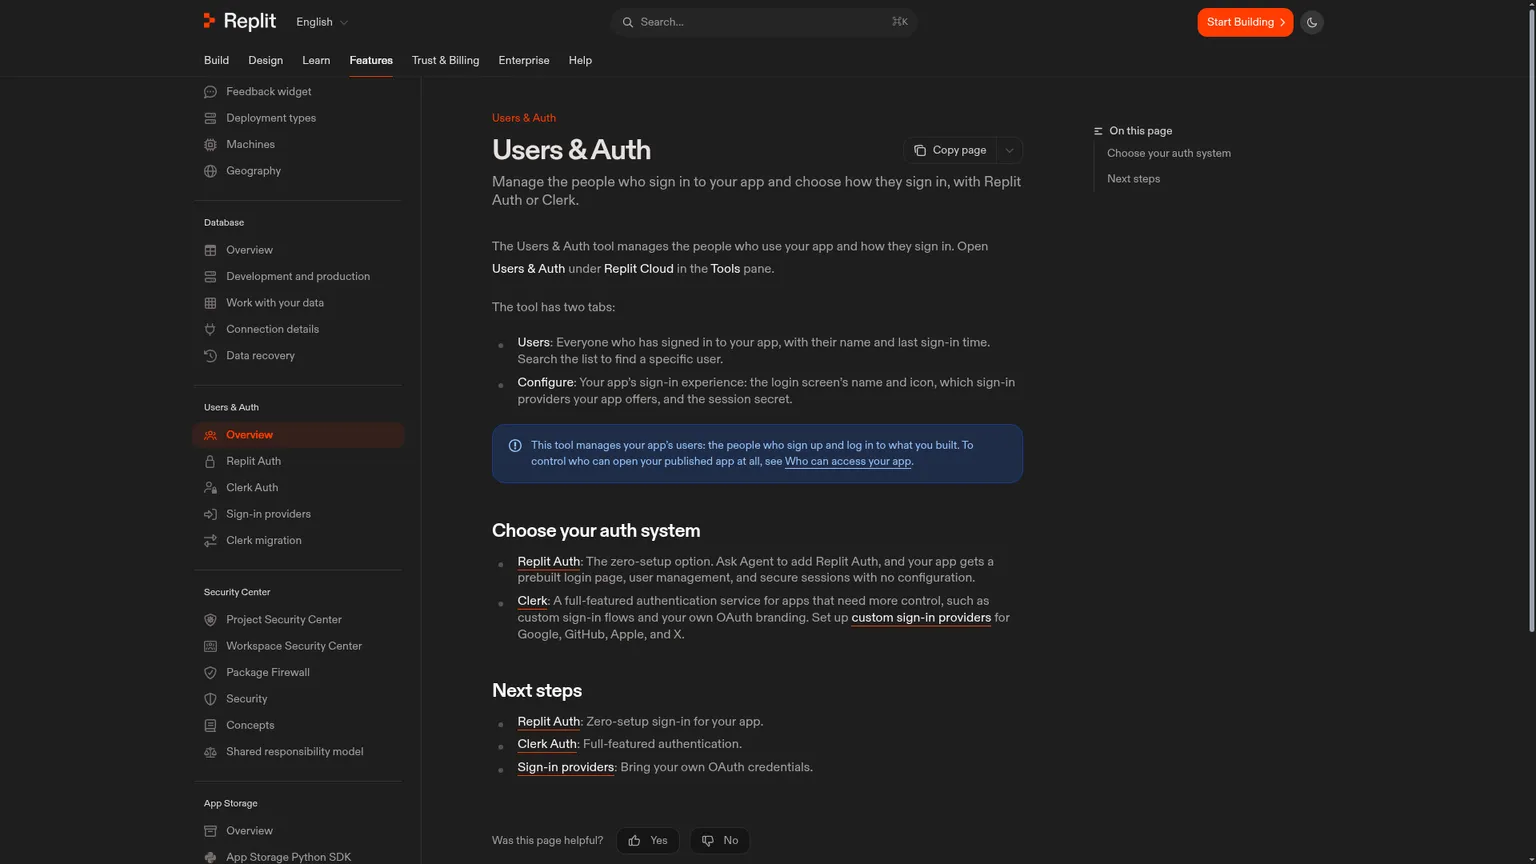Image resolution: width=1536 pixels, height=864 pixels.
Task: Click the Replit Auth lock icon
Action: coord(210,462)
